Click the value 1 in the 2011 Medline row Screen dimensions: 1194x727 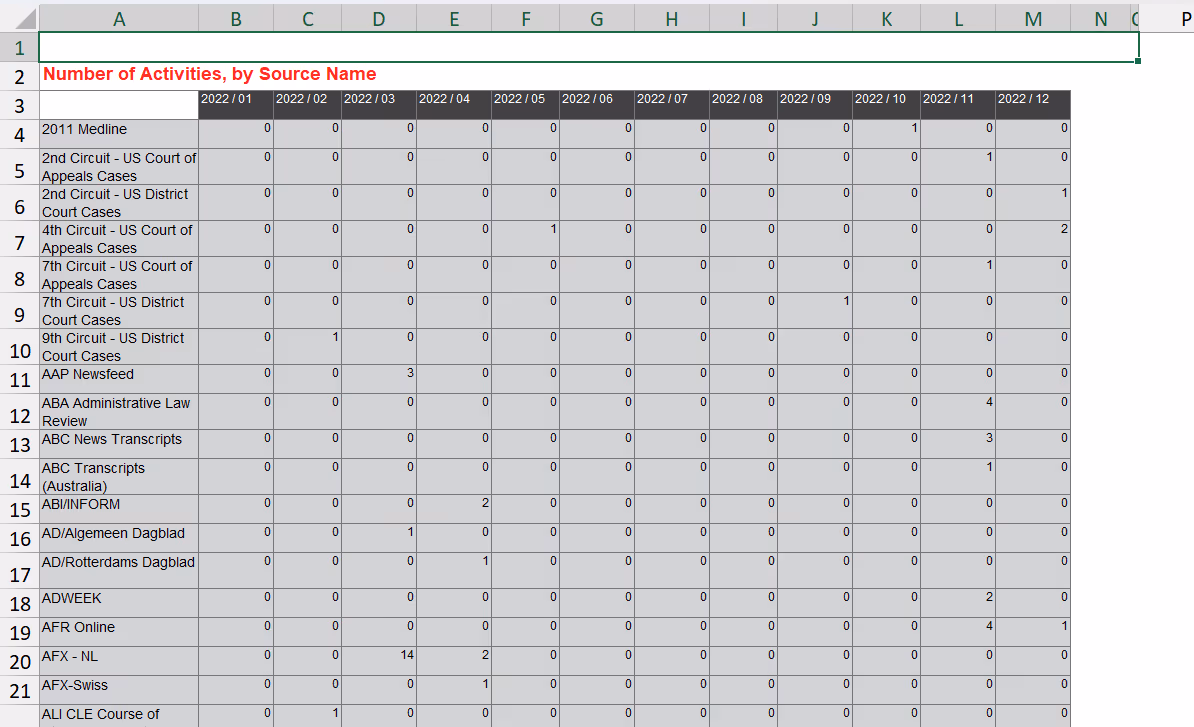(x=886, y=134)
